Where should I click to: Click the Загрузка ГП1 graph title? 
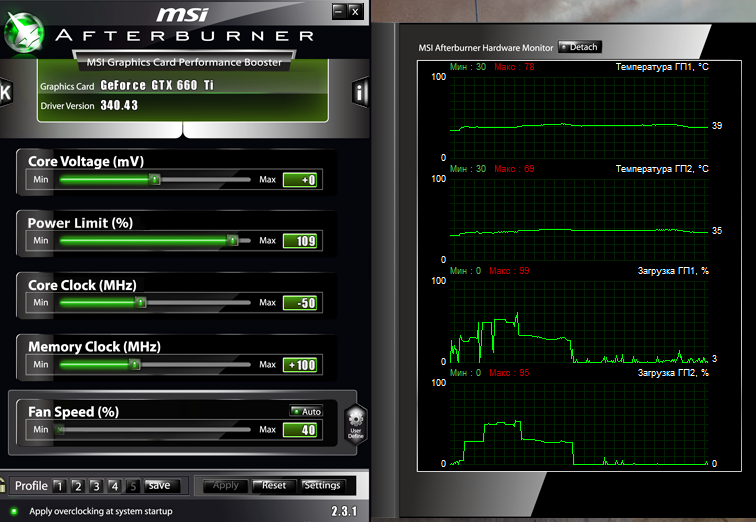[x=673, y=271]
